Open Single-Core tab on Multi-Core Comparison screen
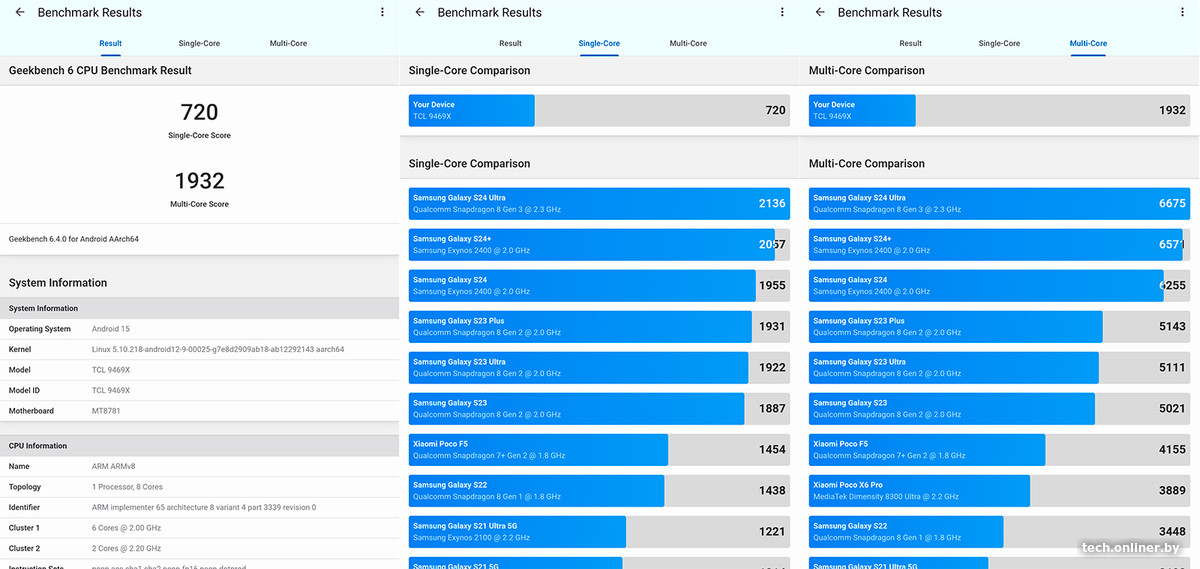 point(999,44)
